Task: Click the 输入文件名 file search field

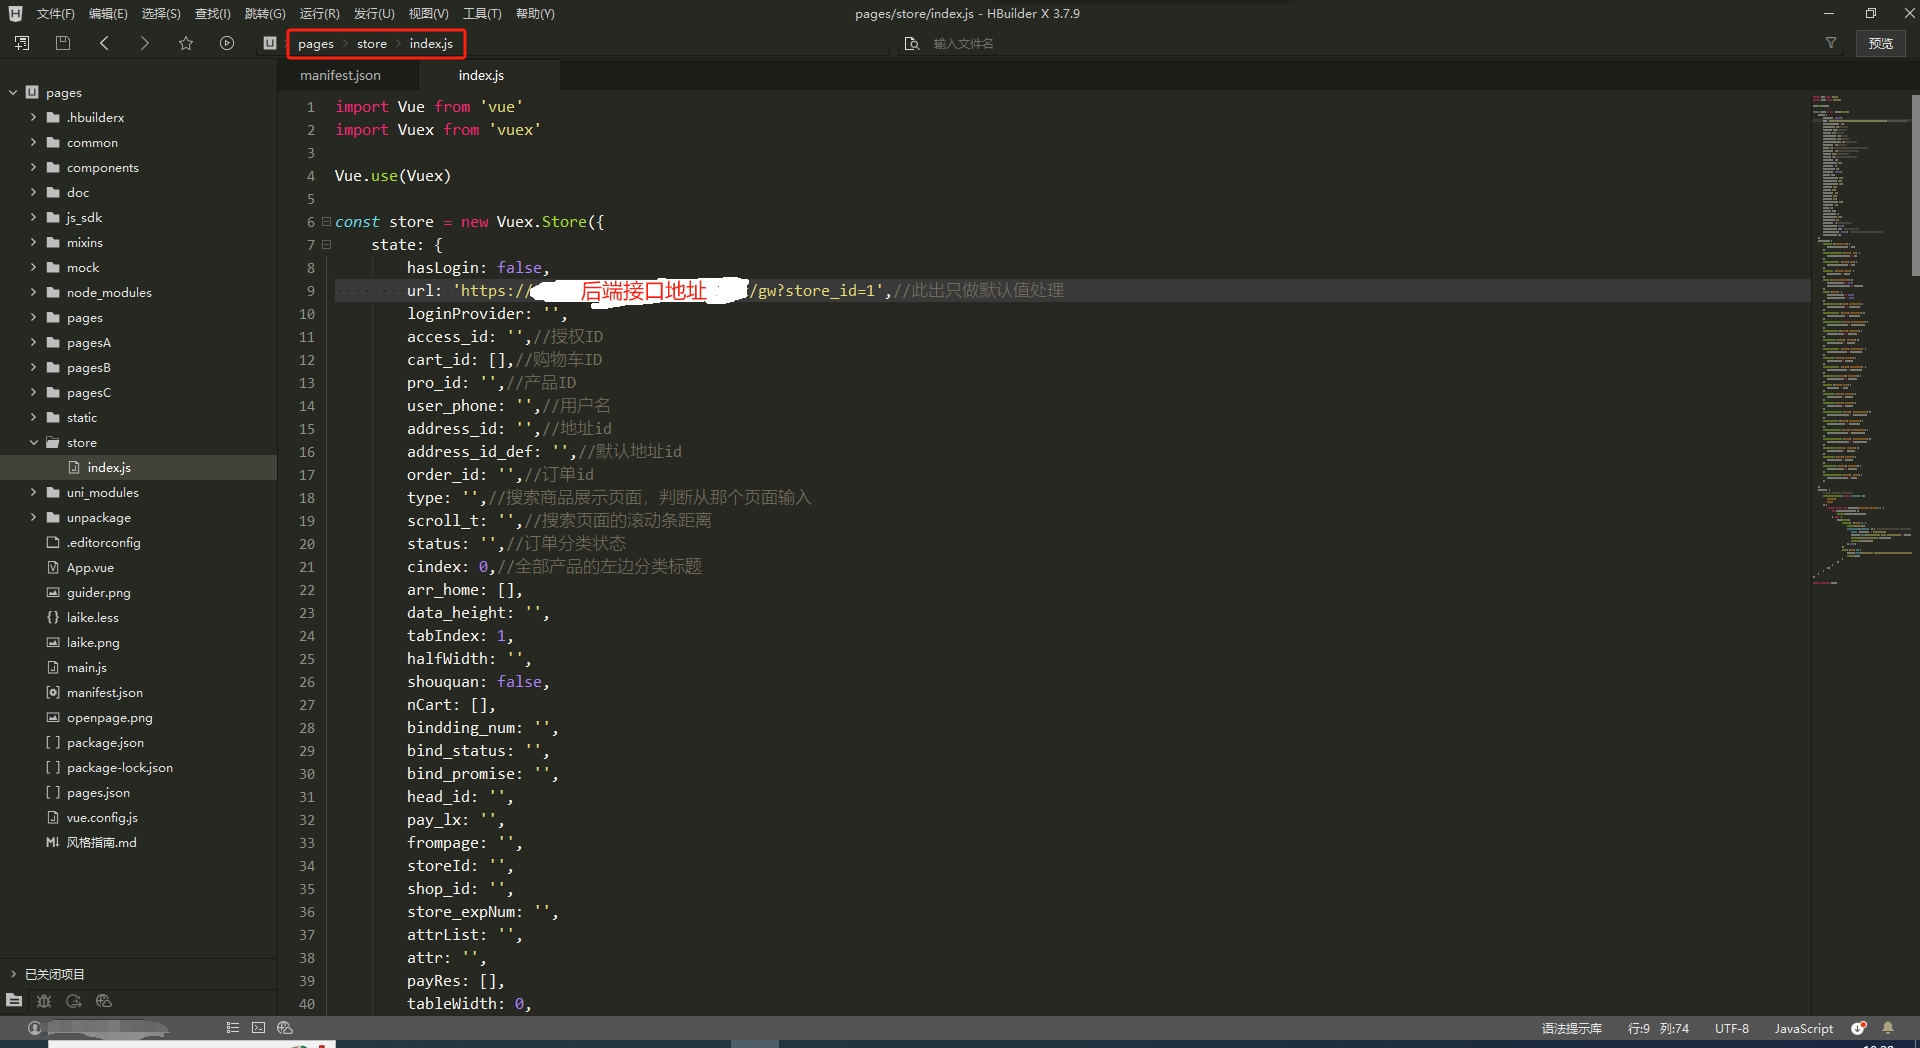Action: coord(1000,43)
